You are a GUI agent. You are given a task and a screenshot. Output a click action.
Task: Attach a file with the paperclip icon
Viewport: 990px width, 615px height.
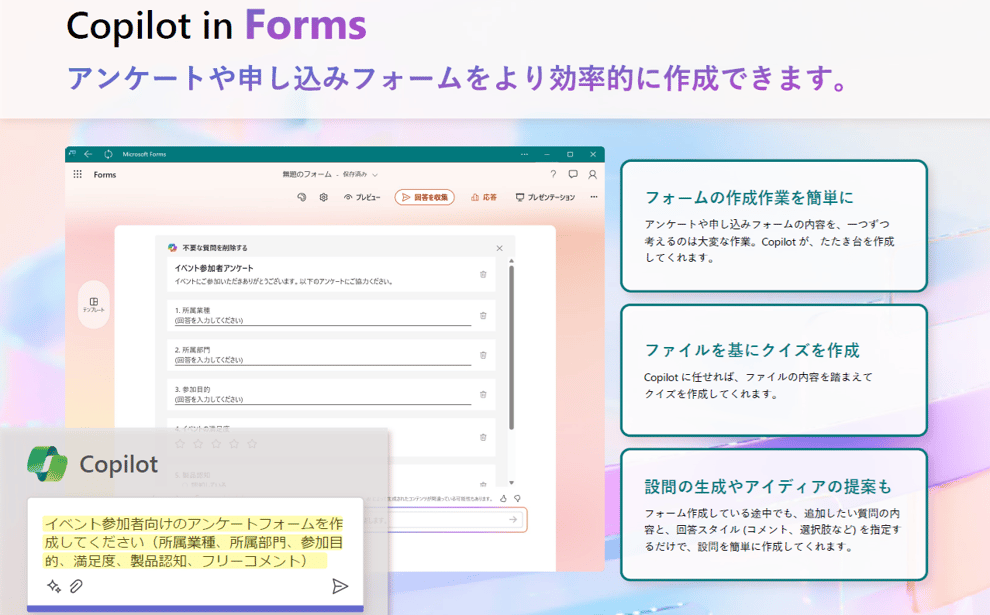tap(76, 586)
